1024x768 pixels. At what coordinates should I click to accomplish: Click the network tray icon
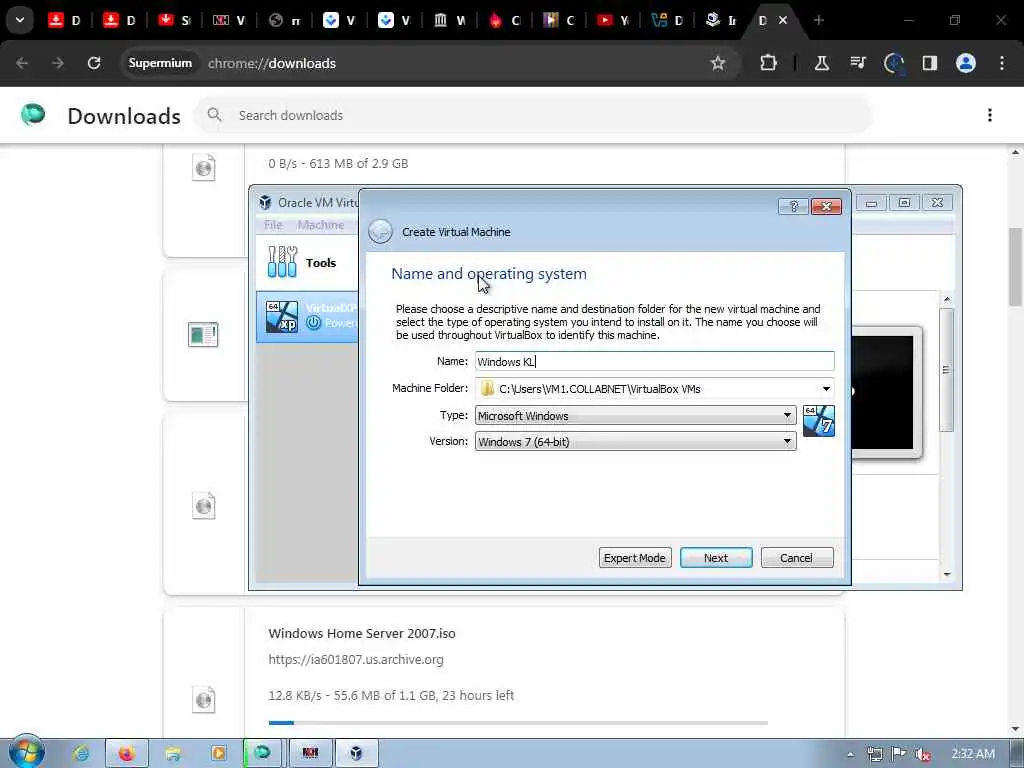tap(875, 754)
